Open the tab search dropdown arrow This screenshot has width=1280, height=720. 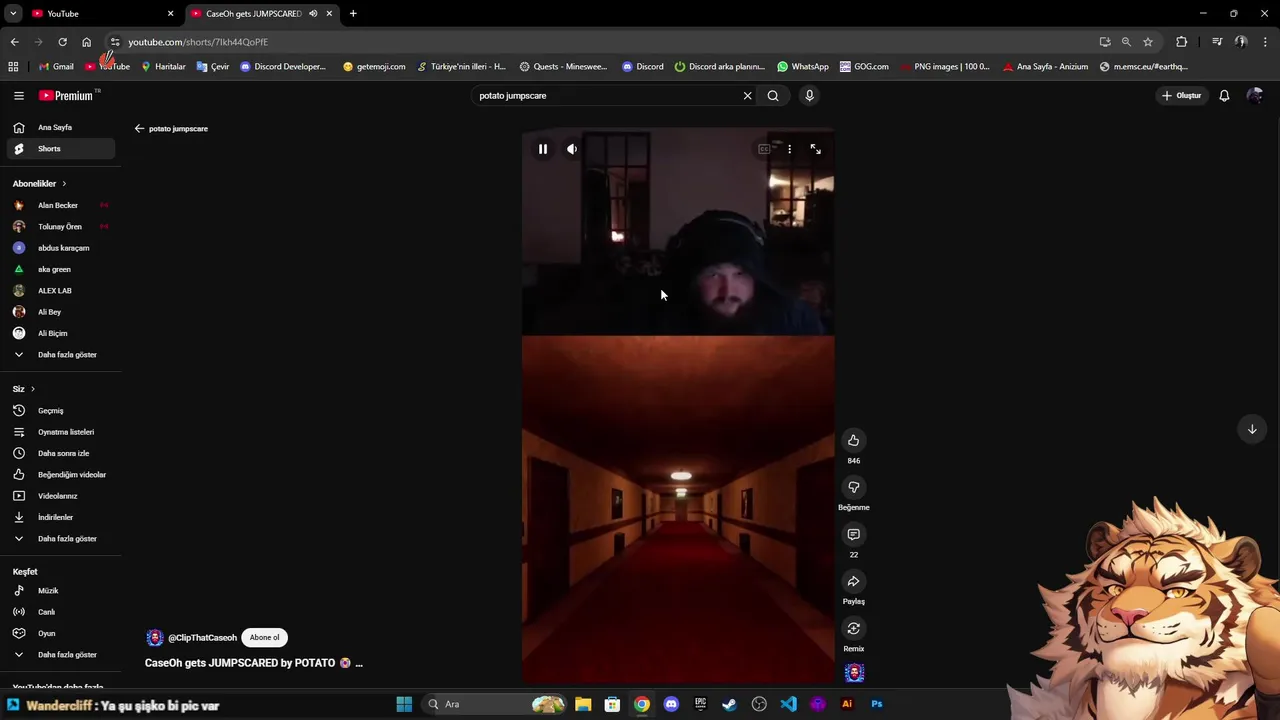pyautogui.click(x=13, y=14)
